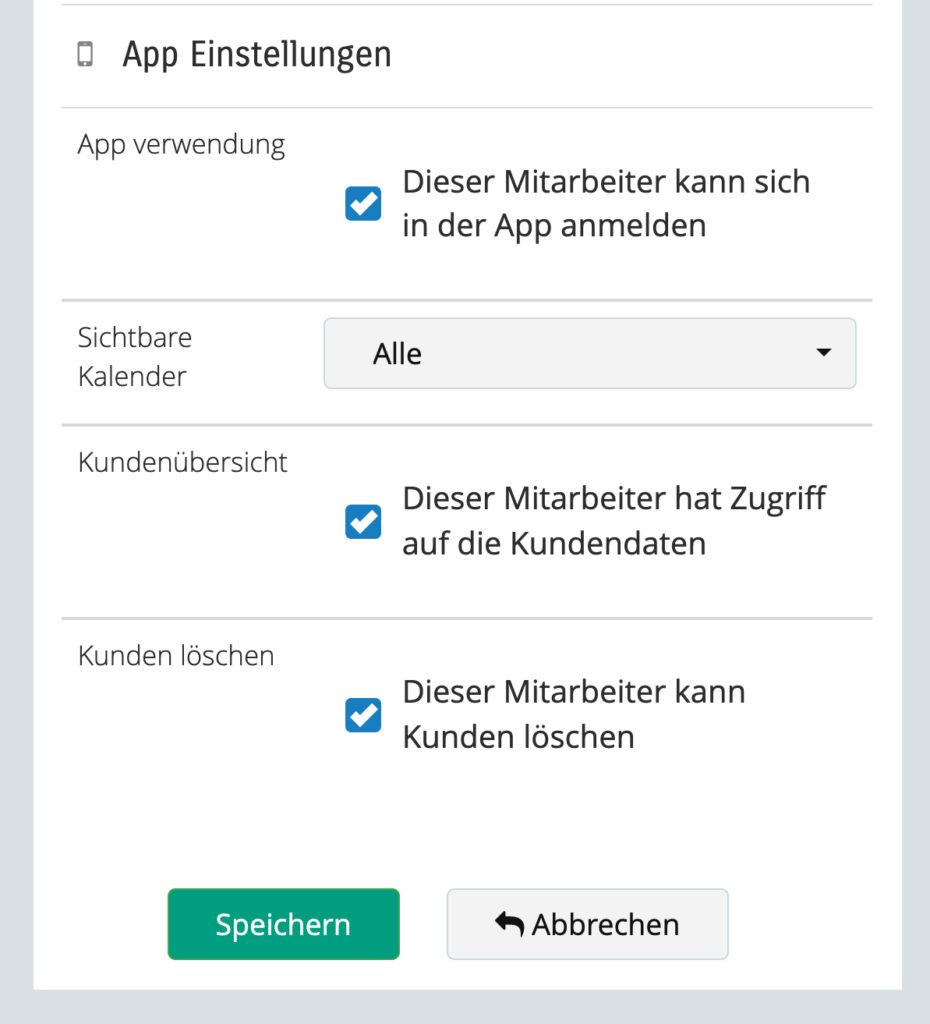This screenshot has width=930, height=1024.
Task: Click the reply arrow icon on Abbrechen
Action: [509, 924]
